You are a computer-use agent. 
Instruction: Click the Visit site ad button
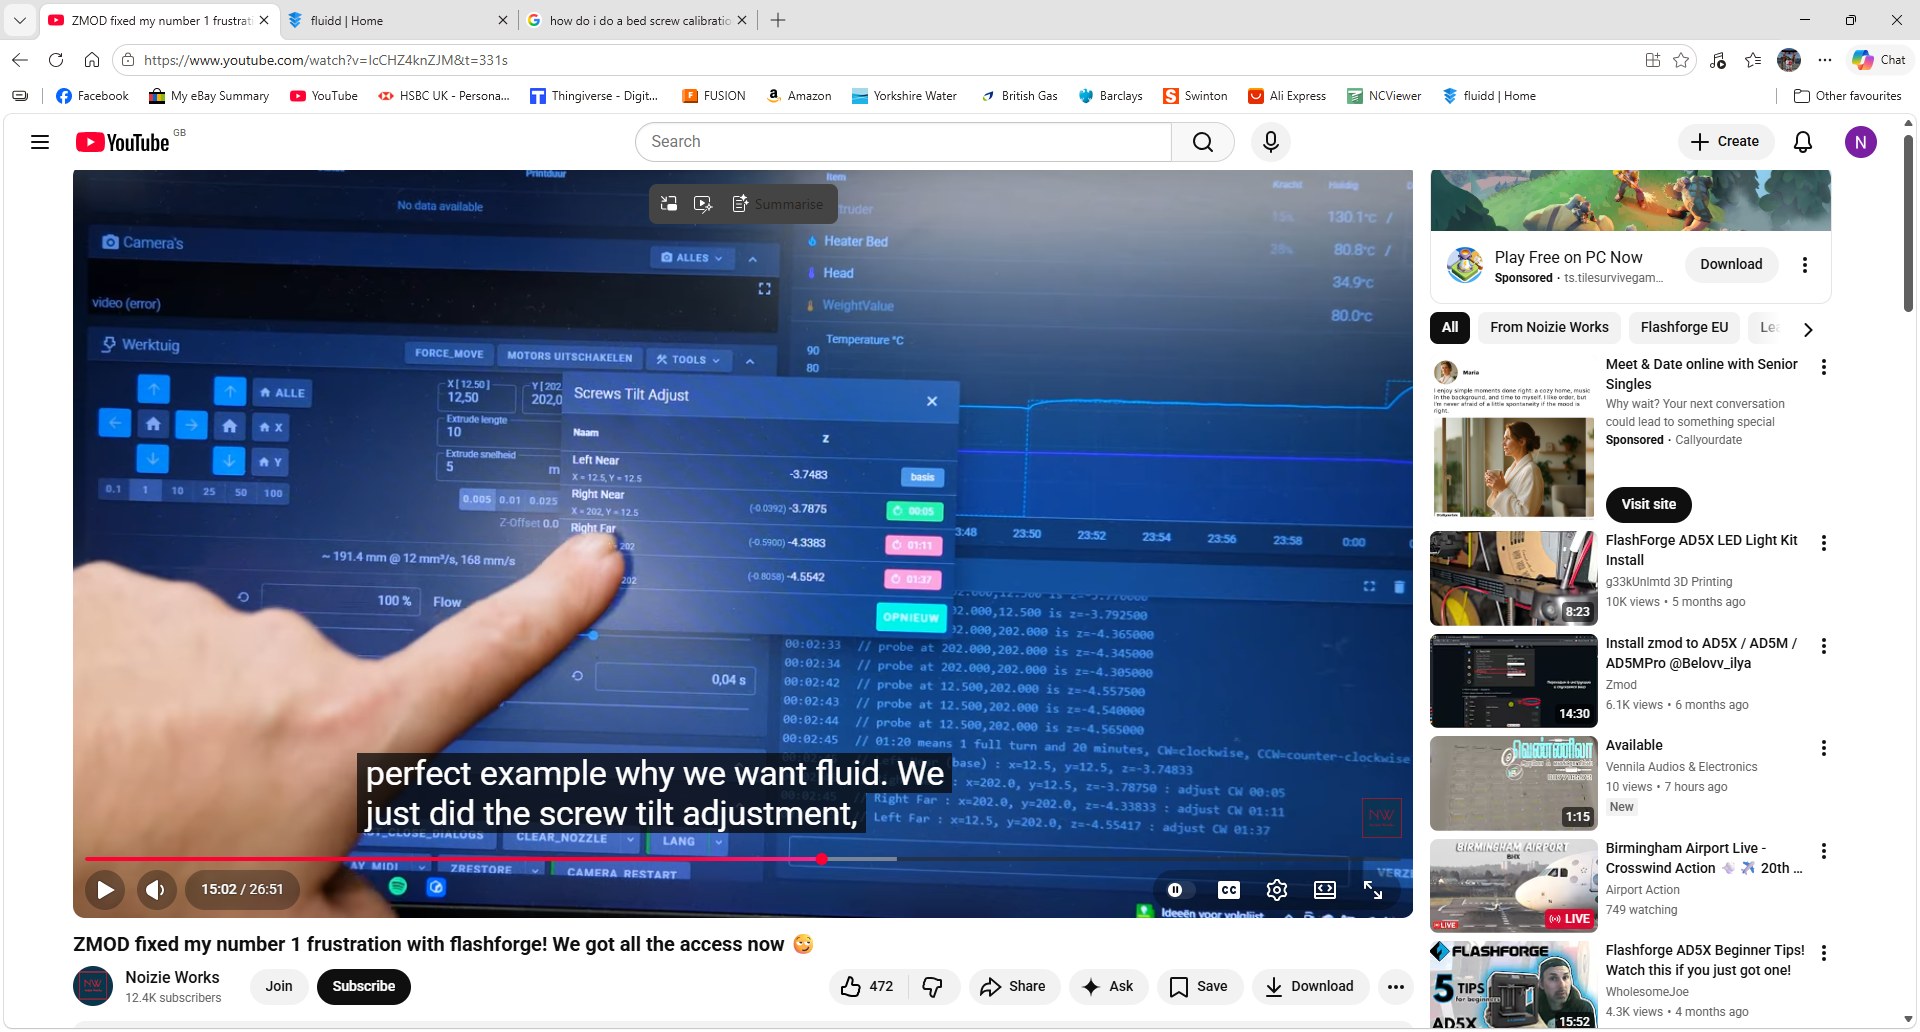(1648, 505)
